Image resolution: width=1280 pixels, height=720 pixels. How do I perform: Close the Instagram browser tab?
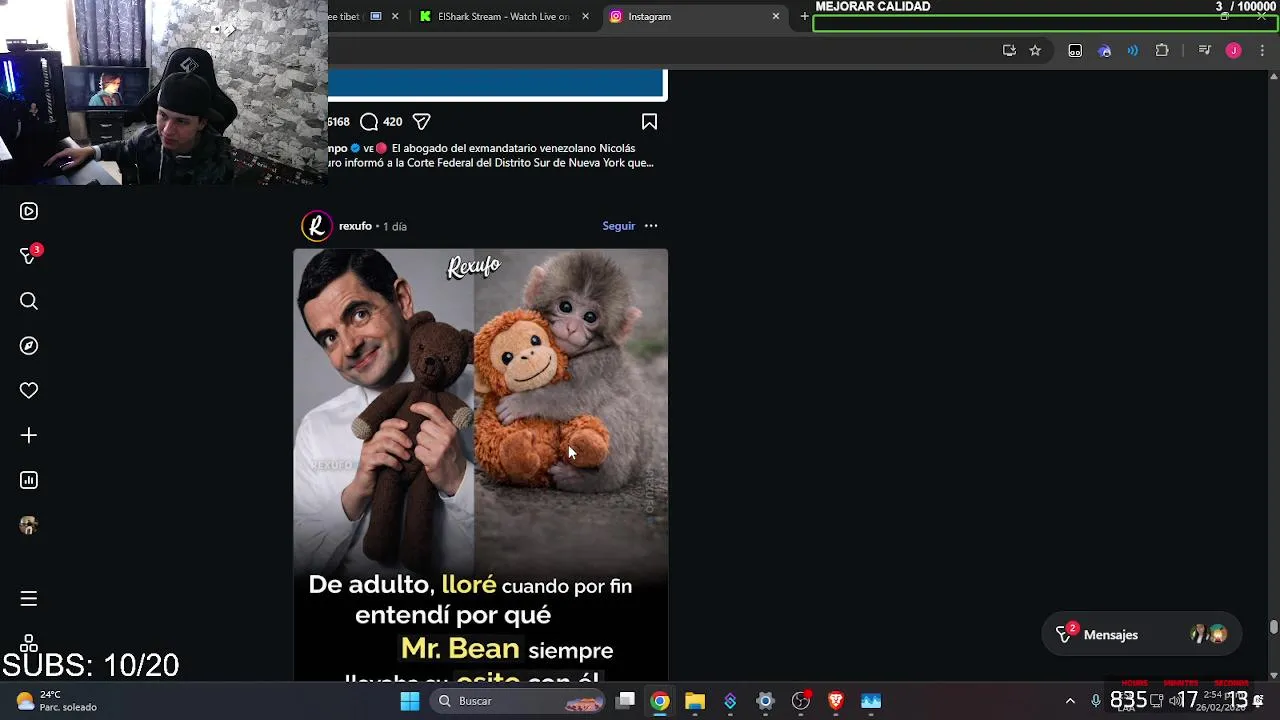click(x=775, y=16)
